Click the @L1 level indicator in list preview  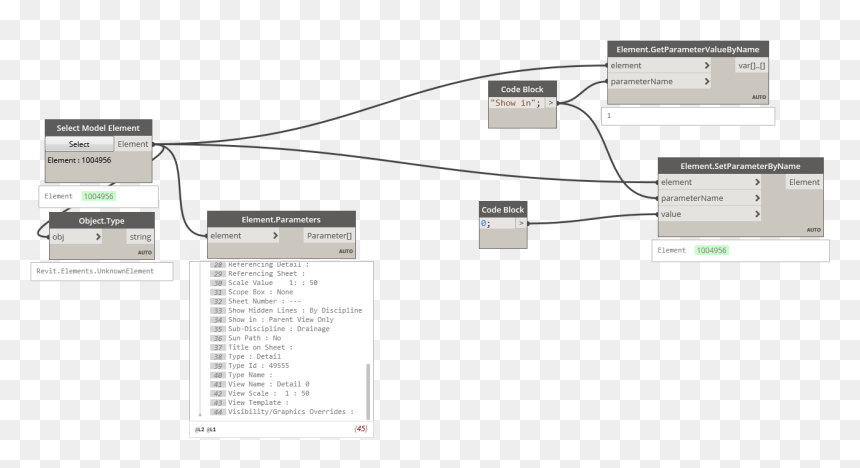tap(211, 430)
